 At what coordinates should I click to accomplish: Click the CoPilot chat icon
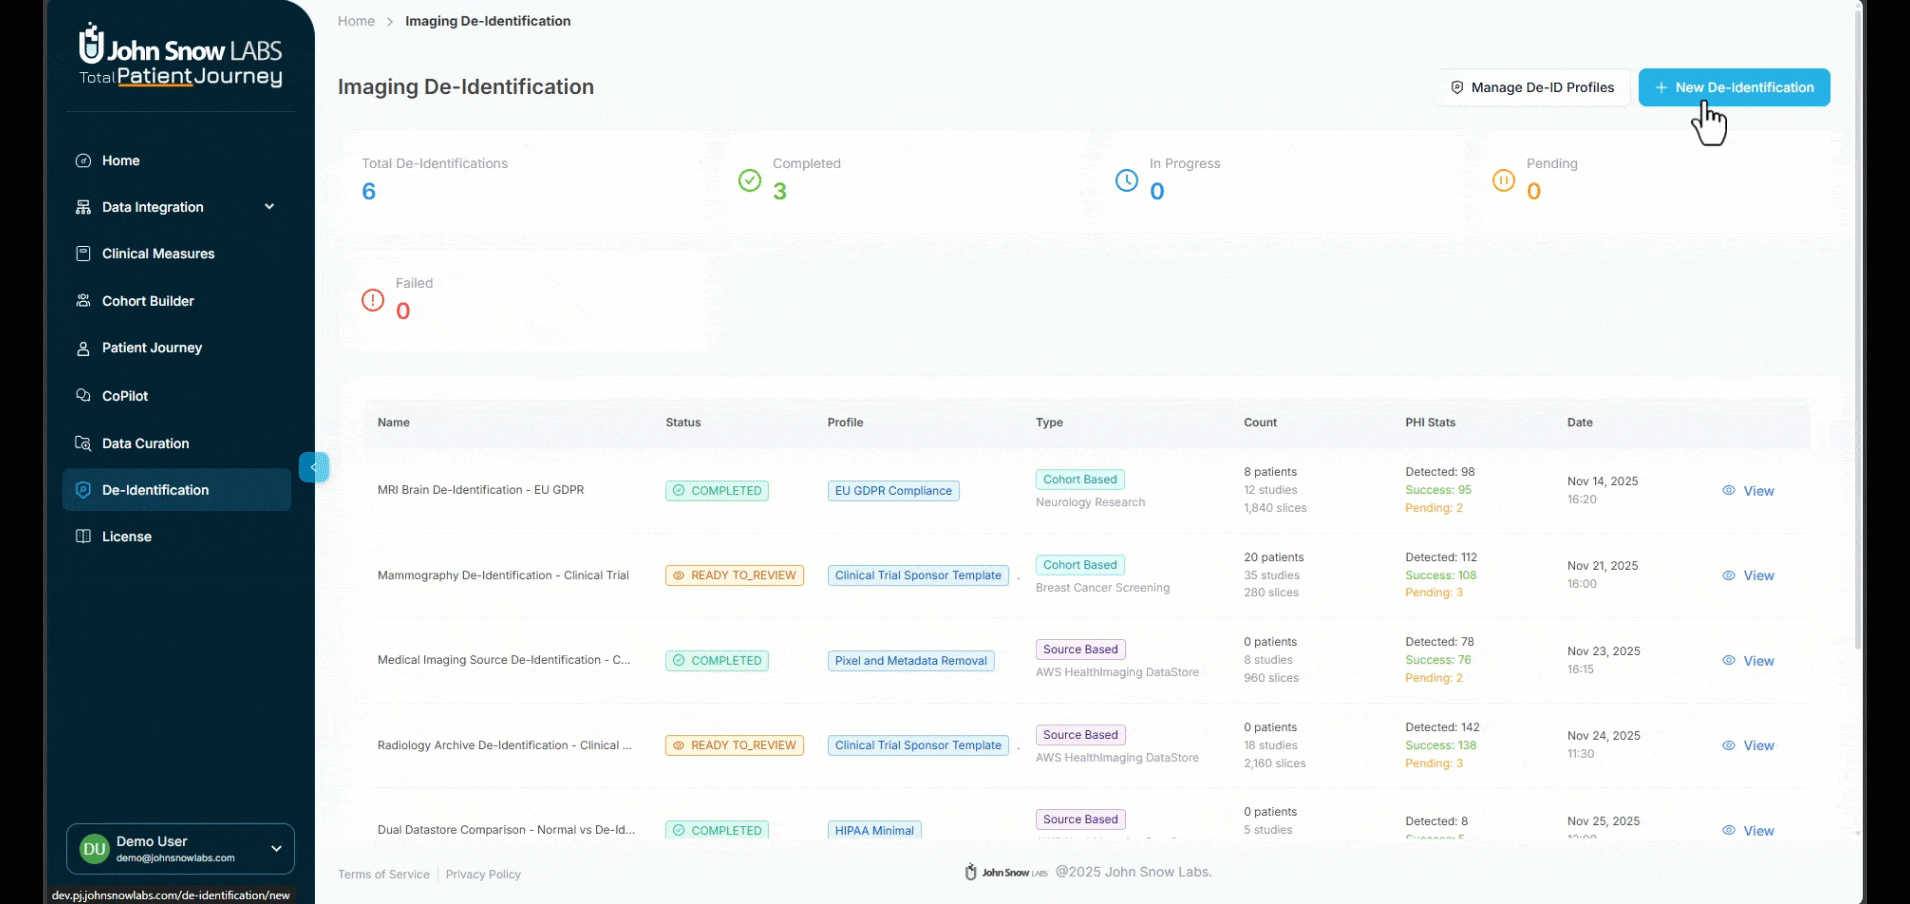(x=84, y=396)
